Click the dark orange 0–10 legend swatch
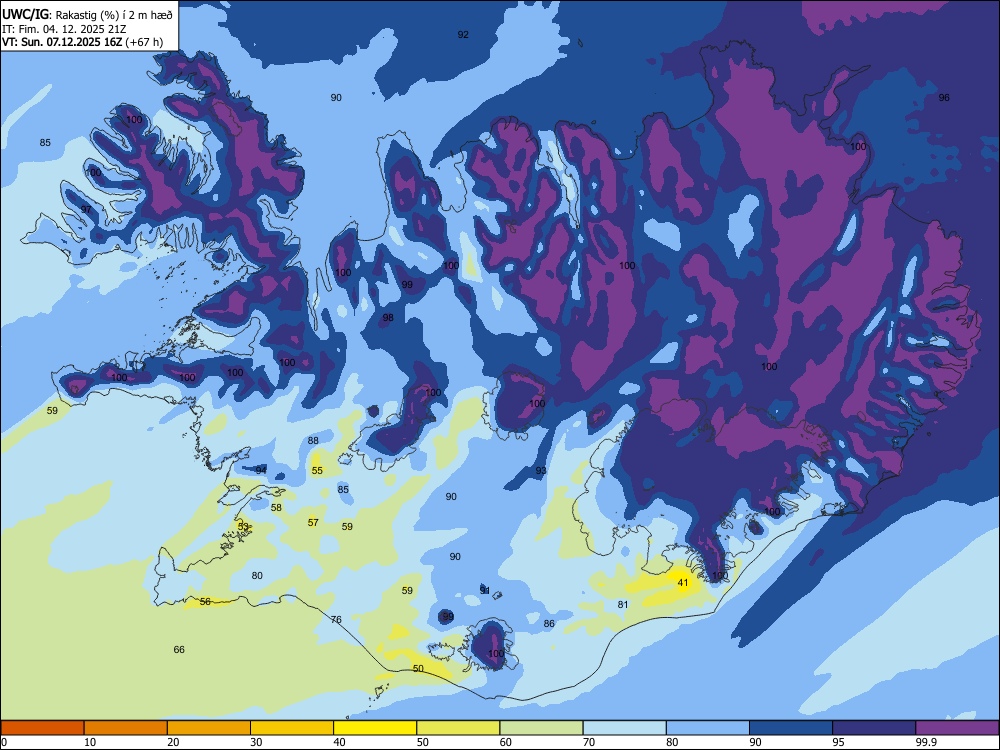 (x=42, y=728)
